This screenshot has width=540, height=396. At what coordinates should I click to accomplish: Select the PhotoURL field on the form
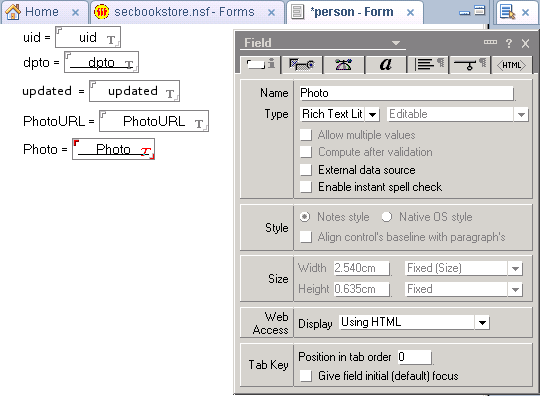click(154, 121)
